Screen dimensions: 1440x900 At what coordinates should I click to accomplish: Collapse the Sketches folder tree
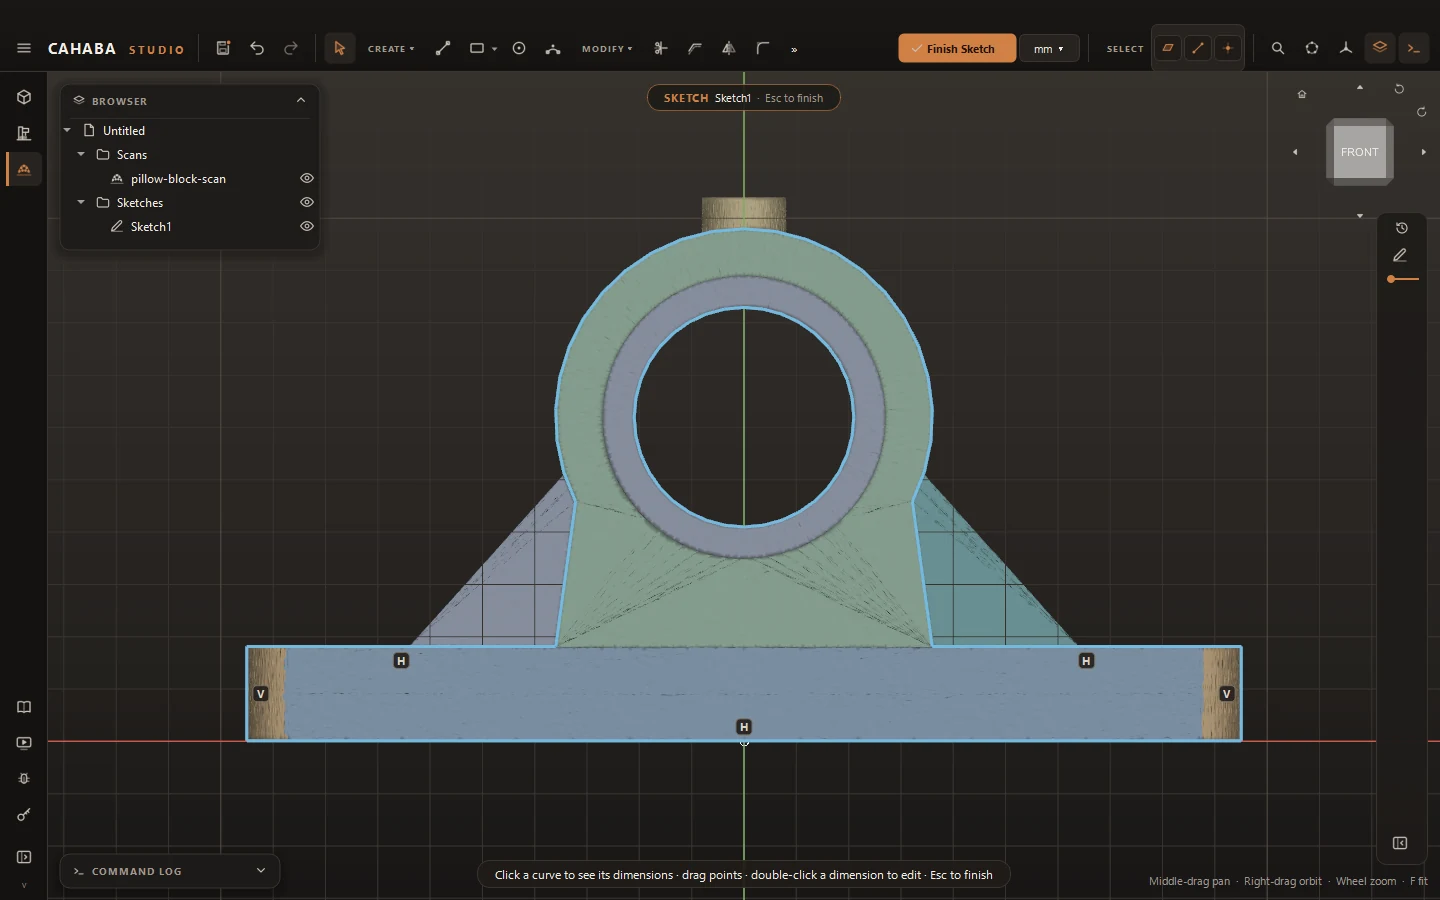click(81, 202)
